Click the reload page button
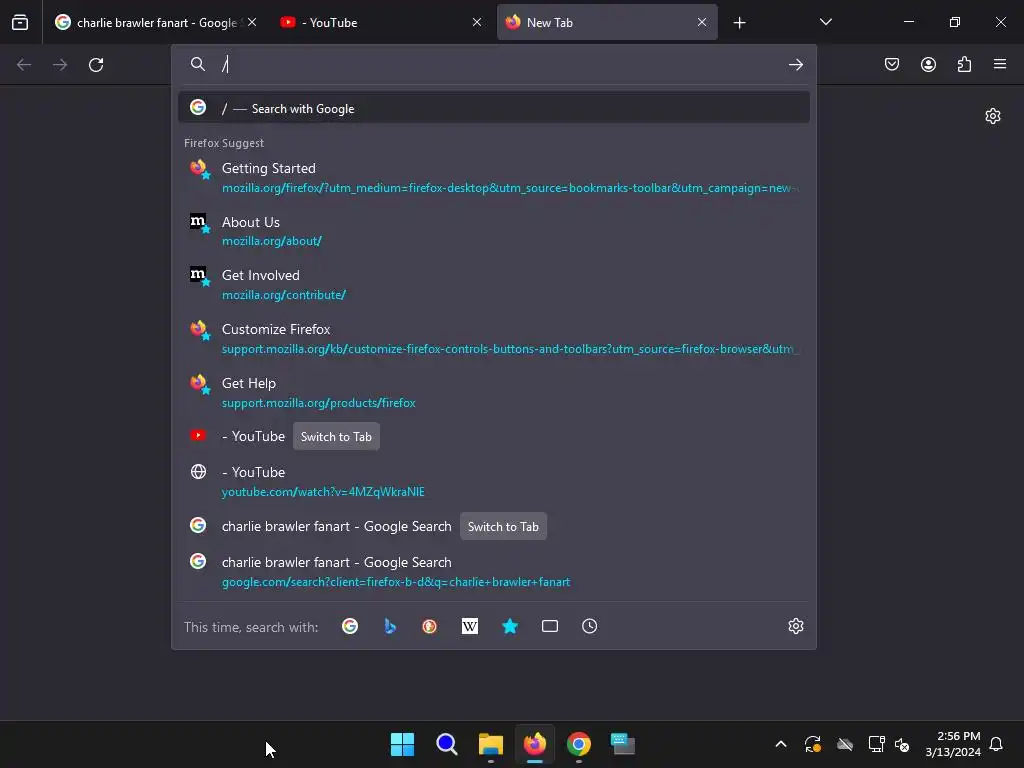The height and width of the screenshot is (768, 1024). click(96, 65)
